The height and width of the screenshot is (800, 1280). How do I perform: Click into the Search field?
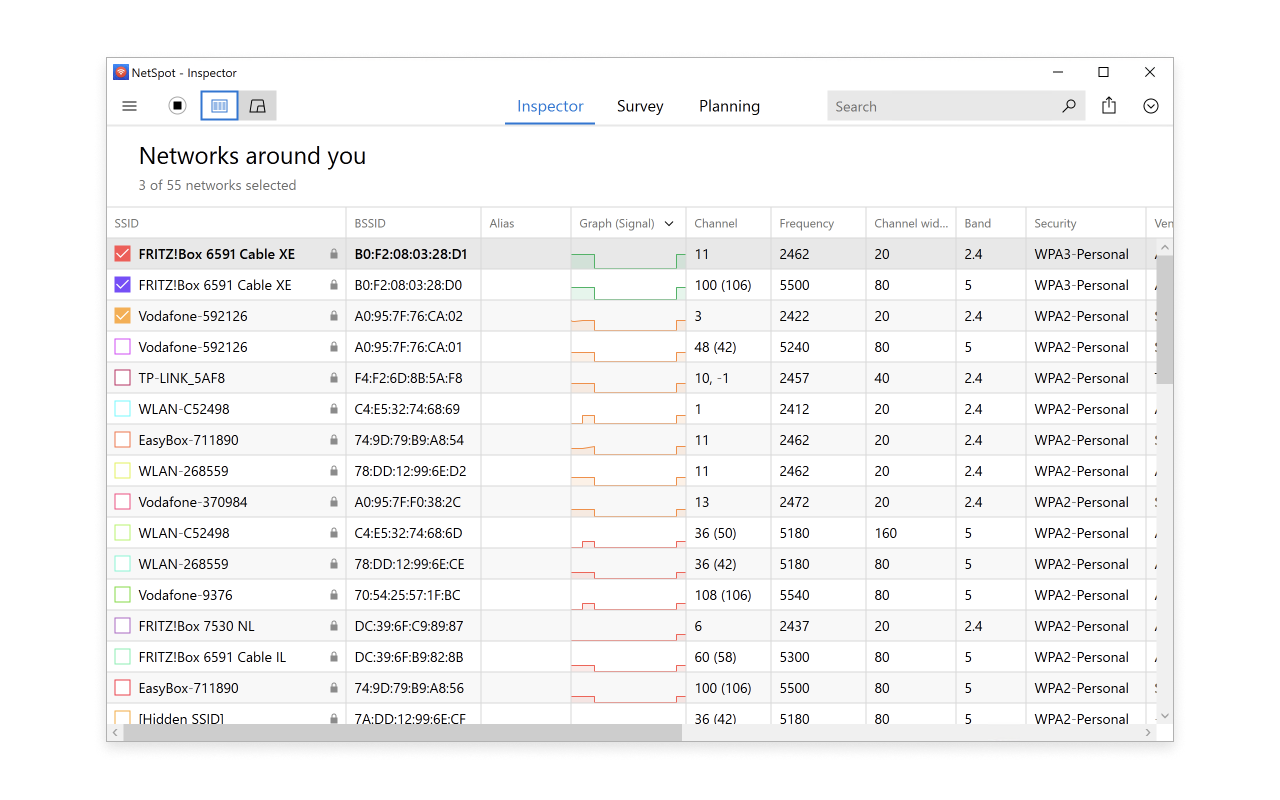click(x=940, y=106)
